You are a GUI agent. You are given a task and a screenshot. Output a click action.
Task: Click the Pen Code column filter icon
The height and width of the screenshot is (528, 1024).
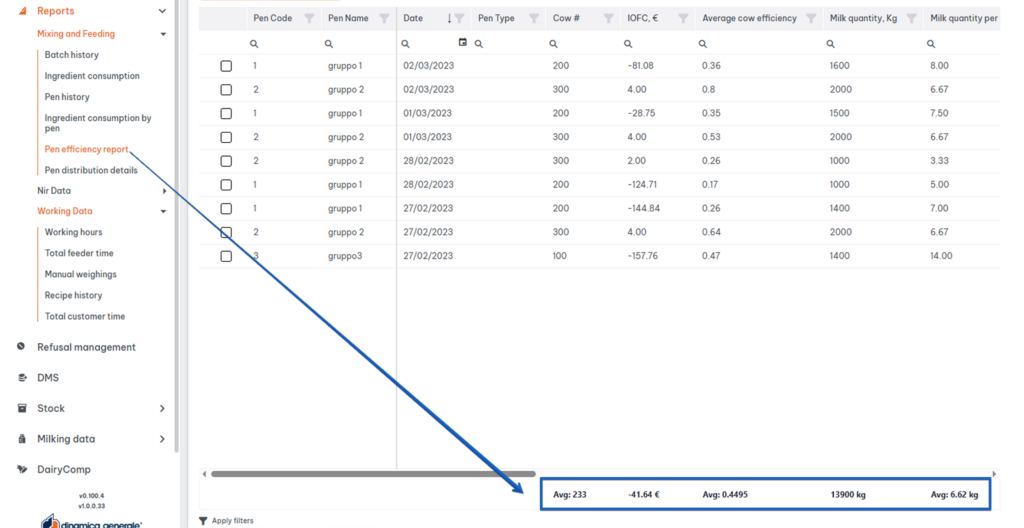coord(309,18)
